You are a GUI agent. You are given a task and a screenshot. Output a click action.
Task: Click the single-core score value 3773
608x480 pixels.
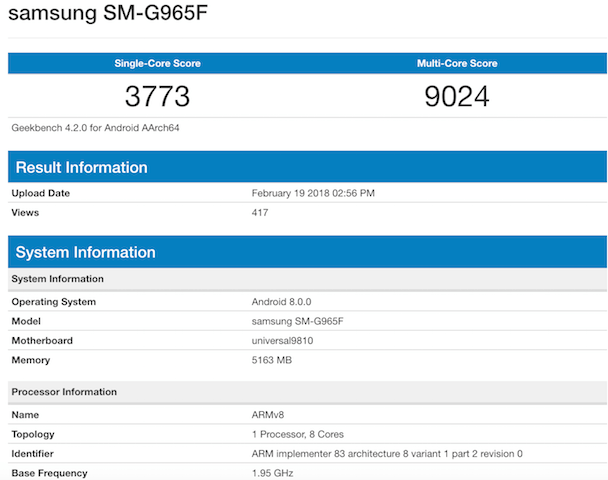pyautogui.click(x=157, y=97)
